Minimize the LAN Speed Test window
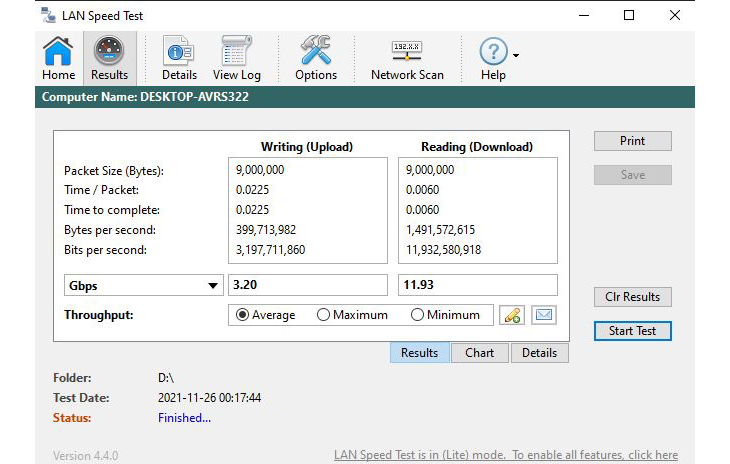Viewport: 730px width, 464px height. coord(584,15)
